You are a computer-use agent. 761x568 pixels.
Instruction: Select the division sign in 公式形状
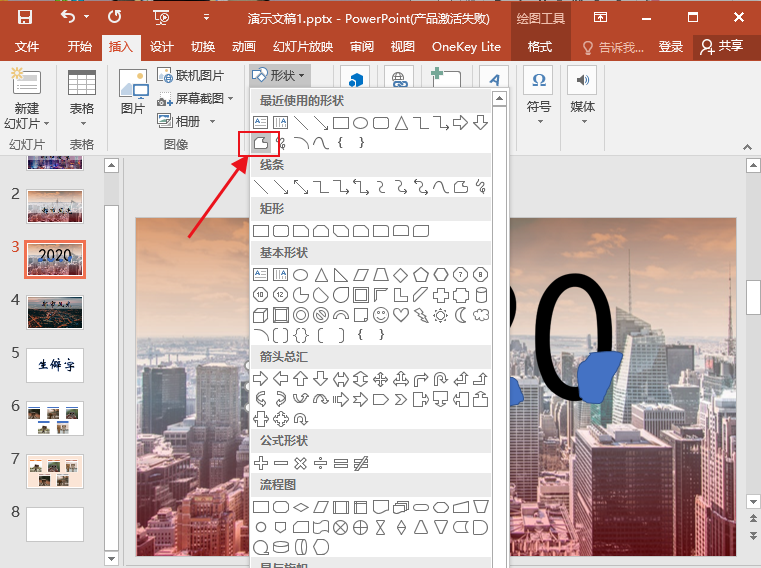pos(321,463)
